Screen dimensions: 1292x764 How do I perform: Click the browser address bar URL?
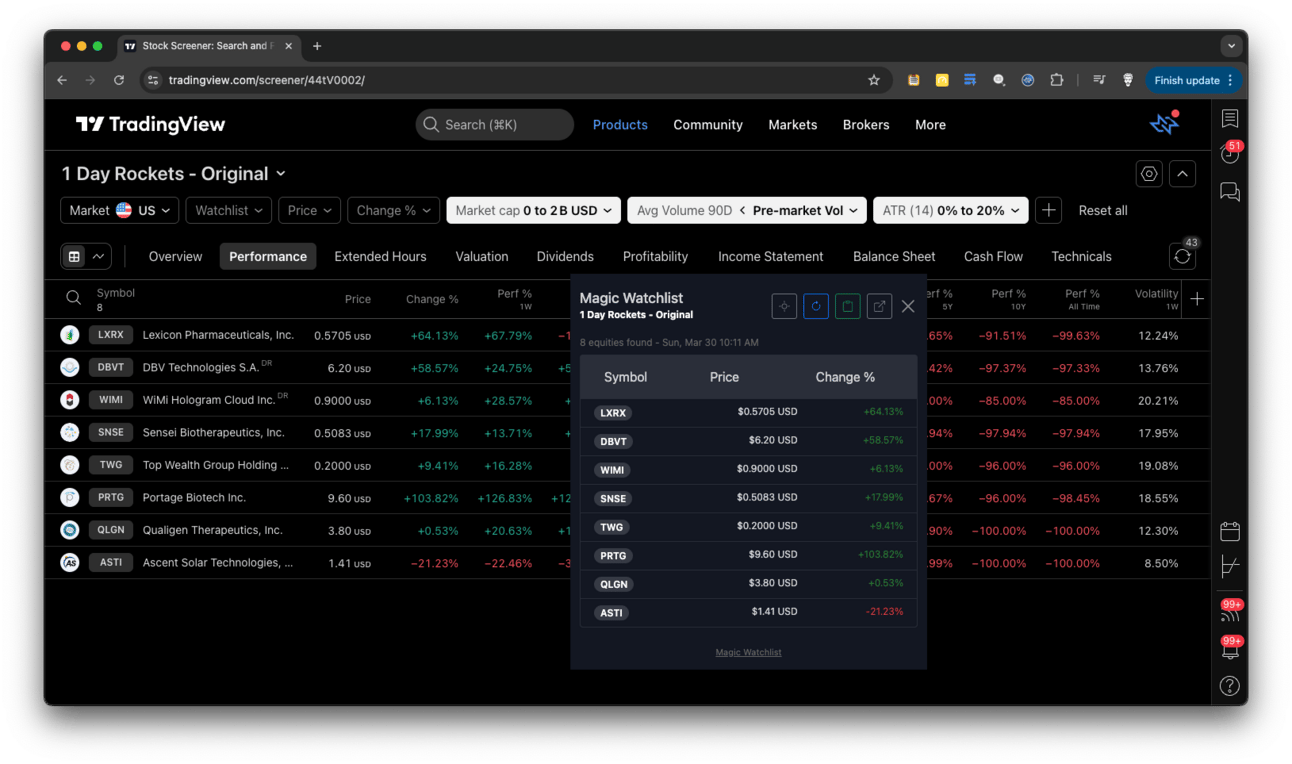coord(266,80)
